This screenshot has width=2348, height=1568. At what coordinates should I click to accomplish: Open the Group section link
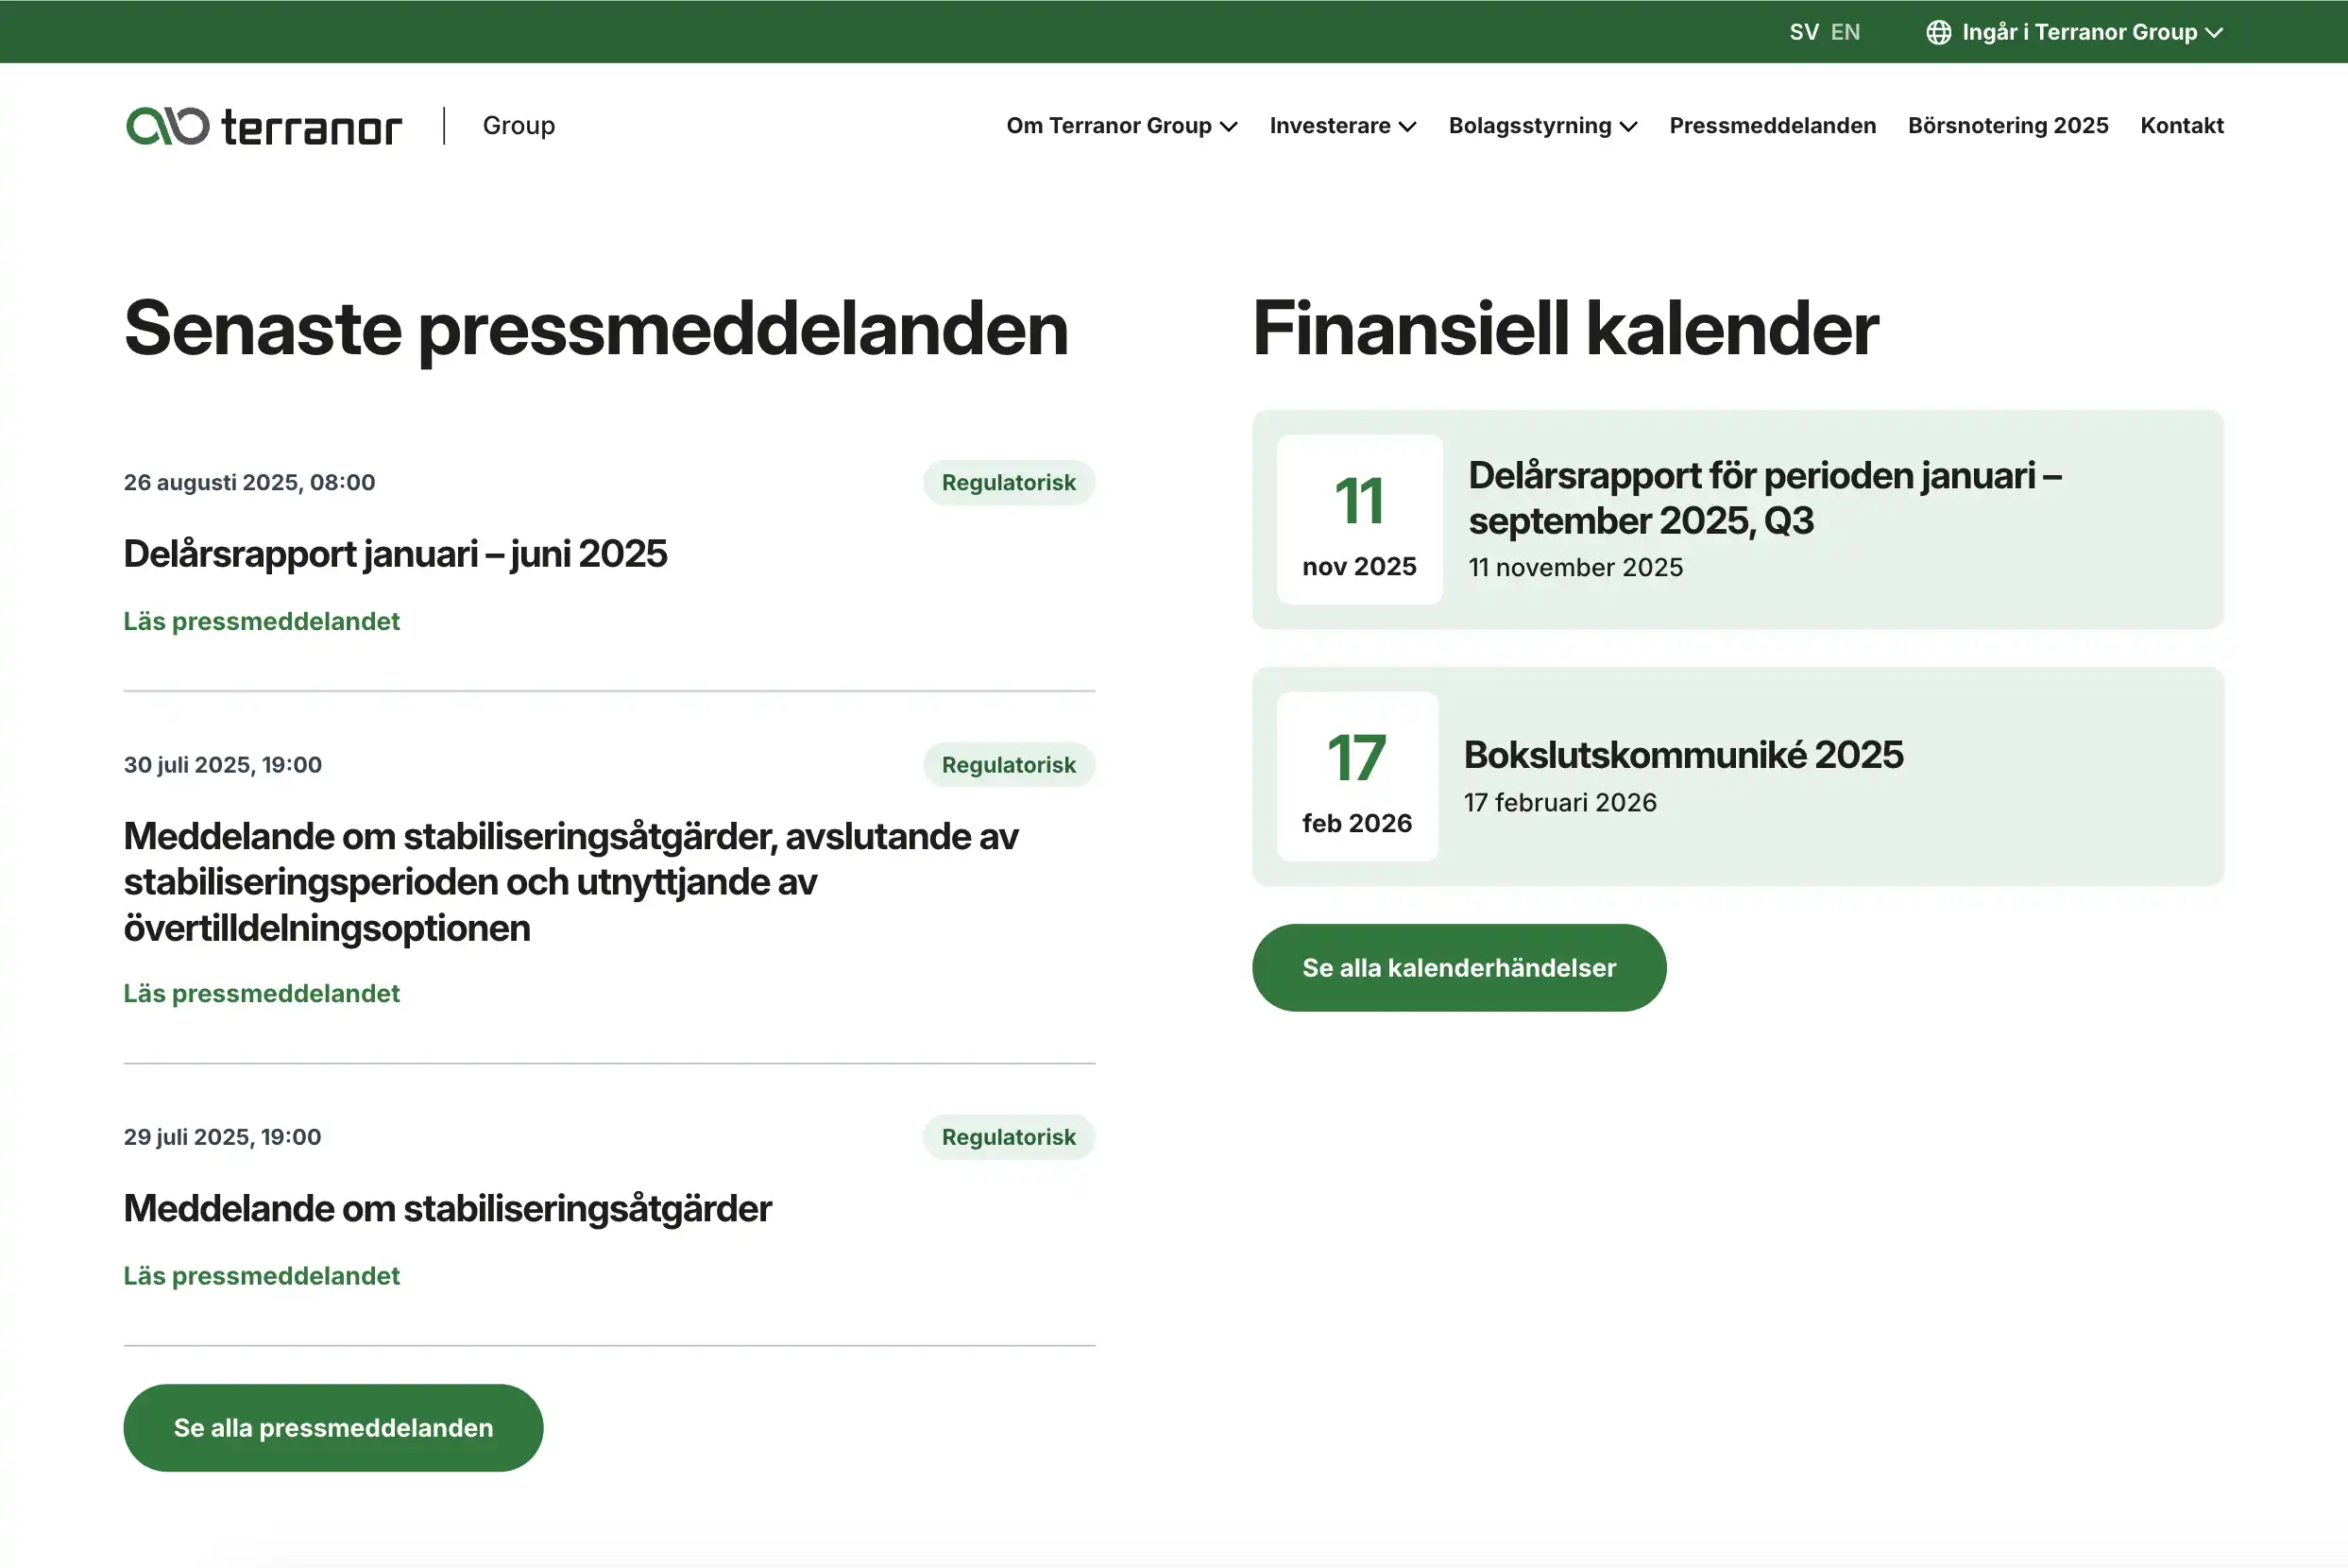[518, 125]
